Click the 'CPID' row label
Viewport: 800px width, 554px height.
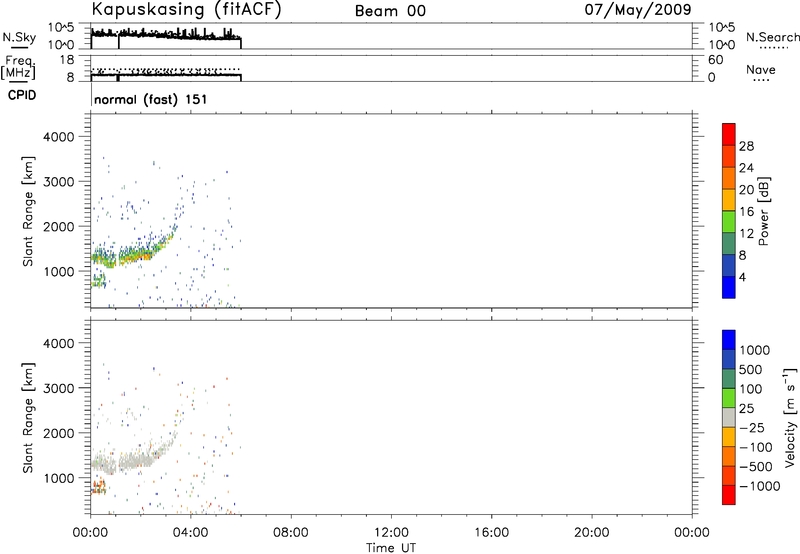[x=22, y=95]
